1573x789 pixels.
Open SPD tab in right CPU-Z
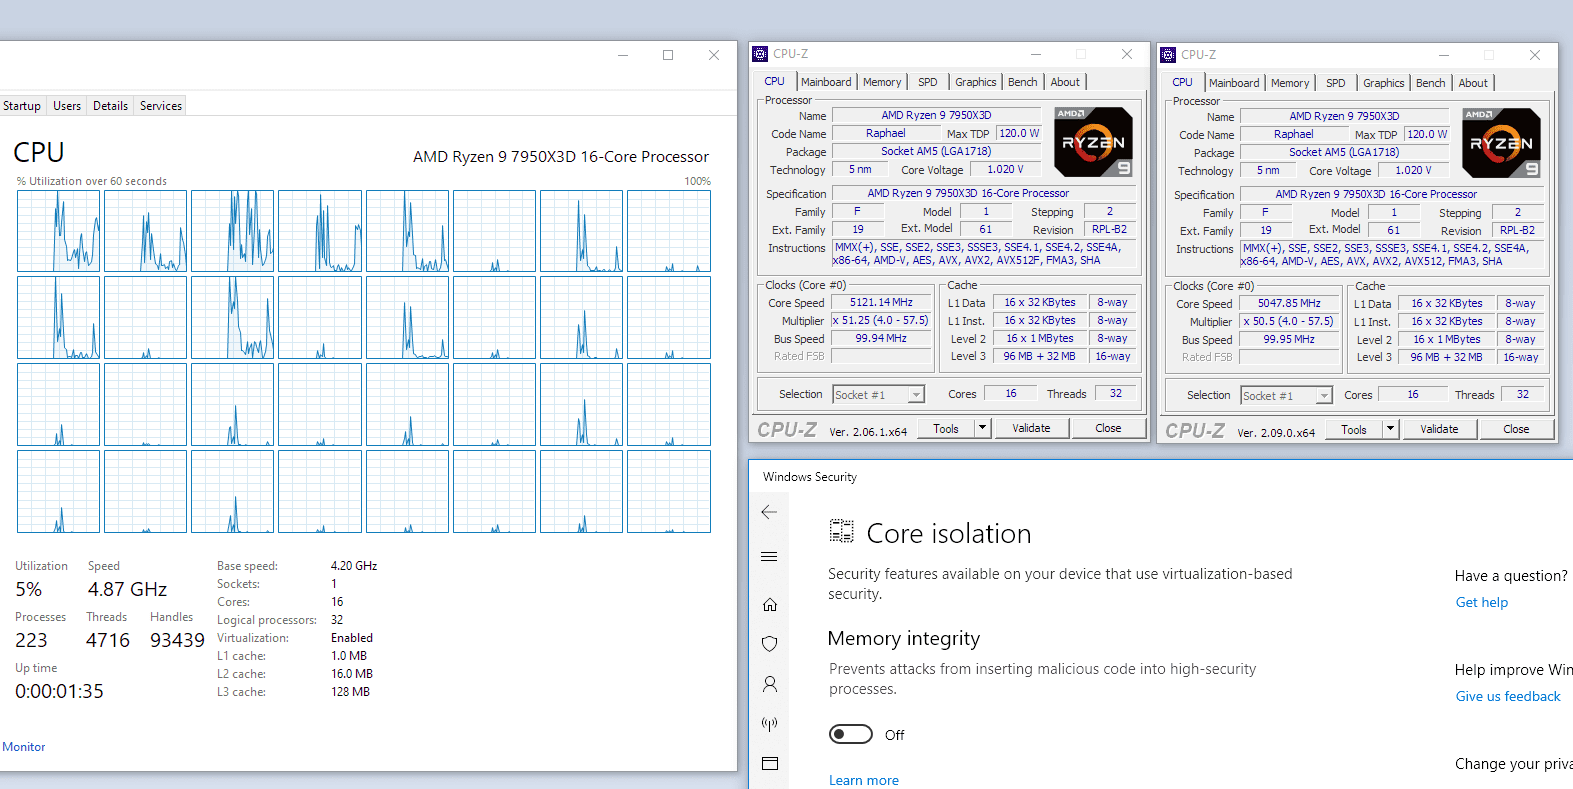1336,83
